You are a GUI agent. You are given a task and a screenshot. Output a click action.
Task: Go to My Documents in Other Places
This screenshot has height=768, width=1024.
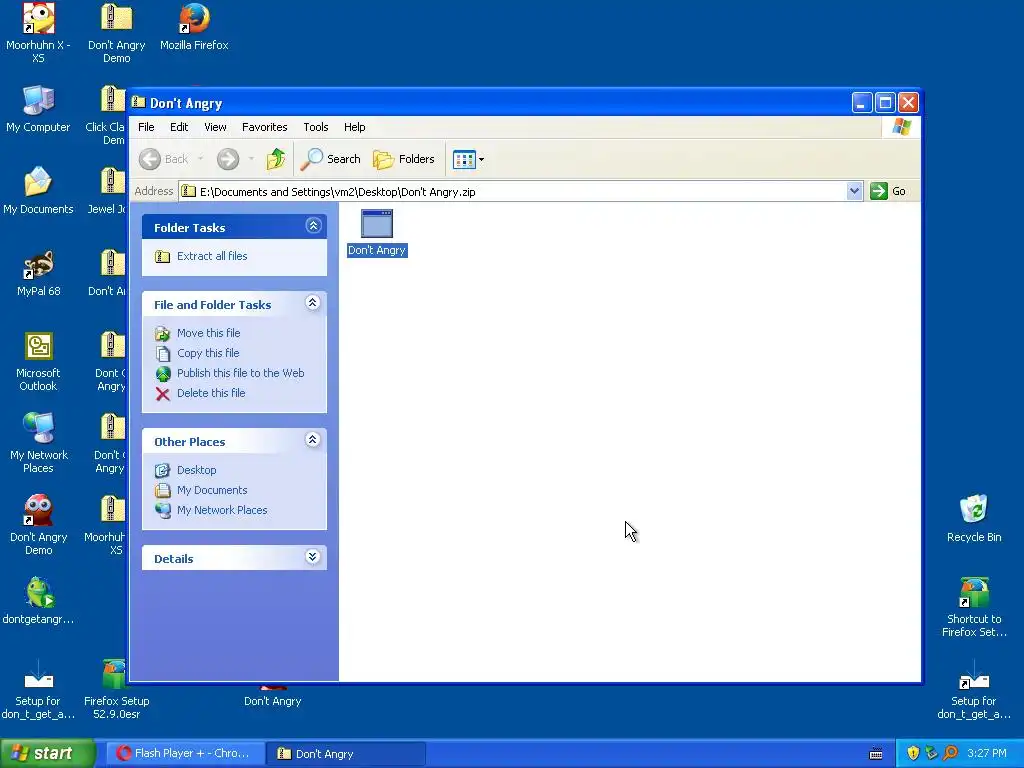point(212,490)
